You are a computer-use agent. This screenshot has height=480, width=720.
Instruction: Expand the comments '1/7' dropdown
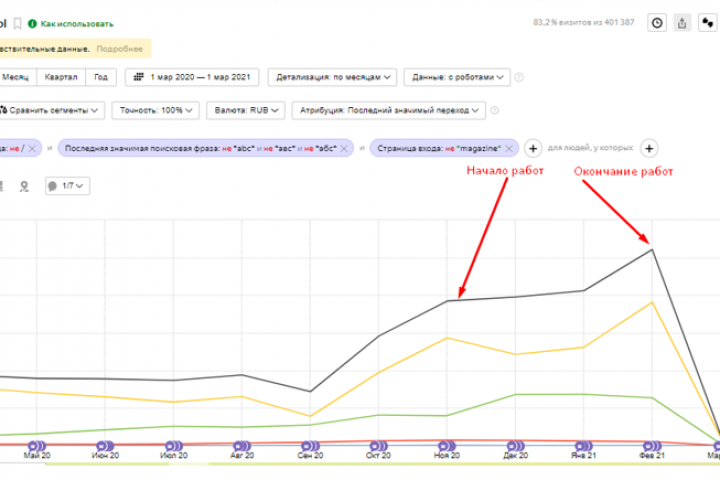tap(68, 186)
